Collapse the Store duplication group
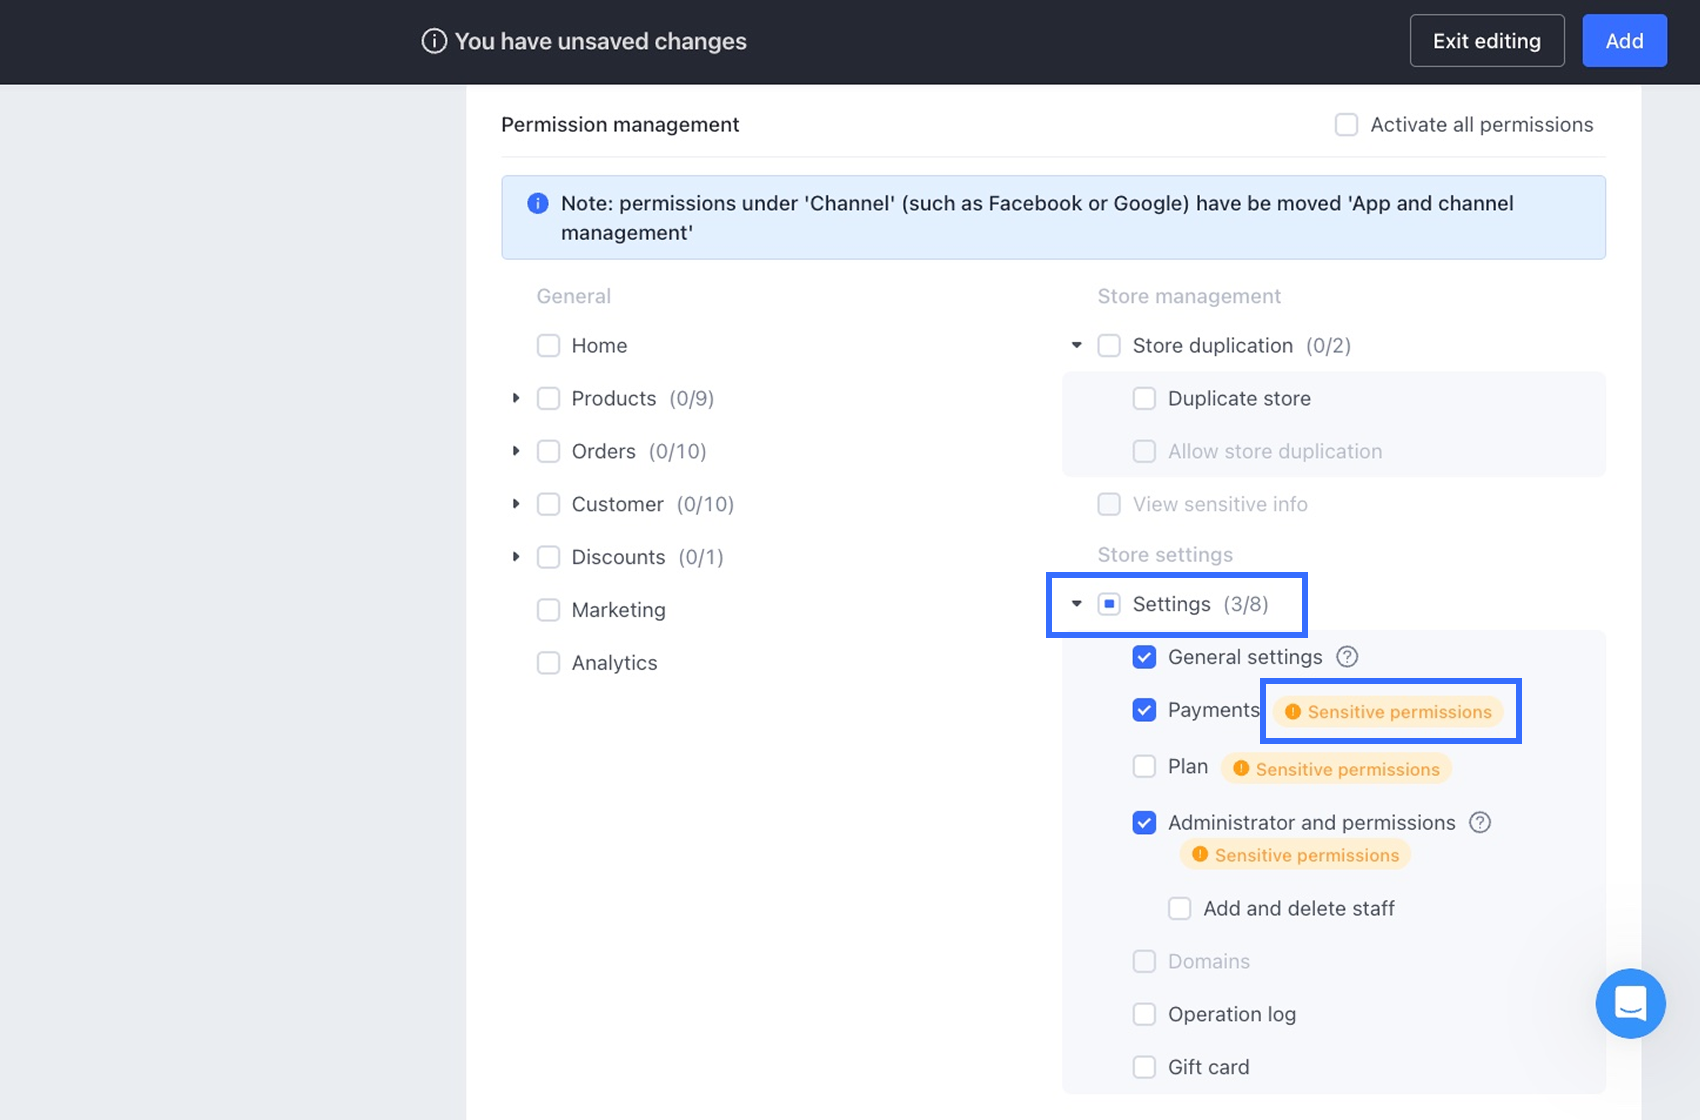 1076,345
